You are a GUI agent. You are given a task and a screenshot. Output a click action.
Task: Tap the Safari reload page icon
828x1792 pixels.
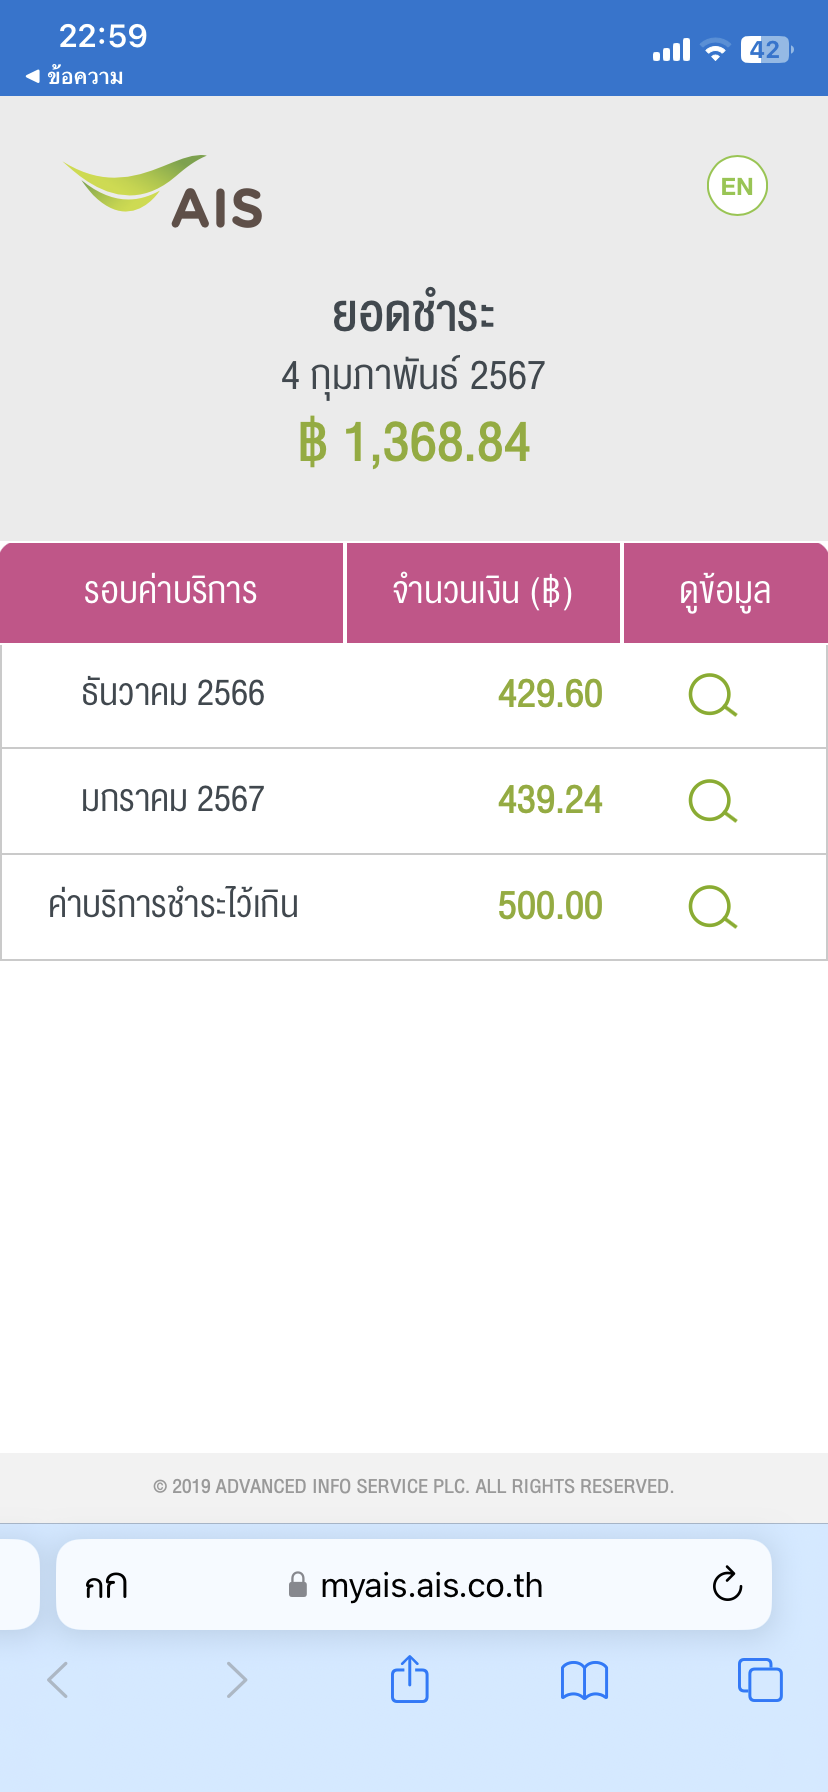[727, 1585]
